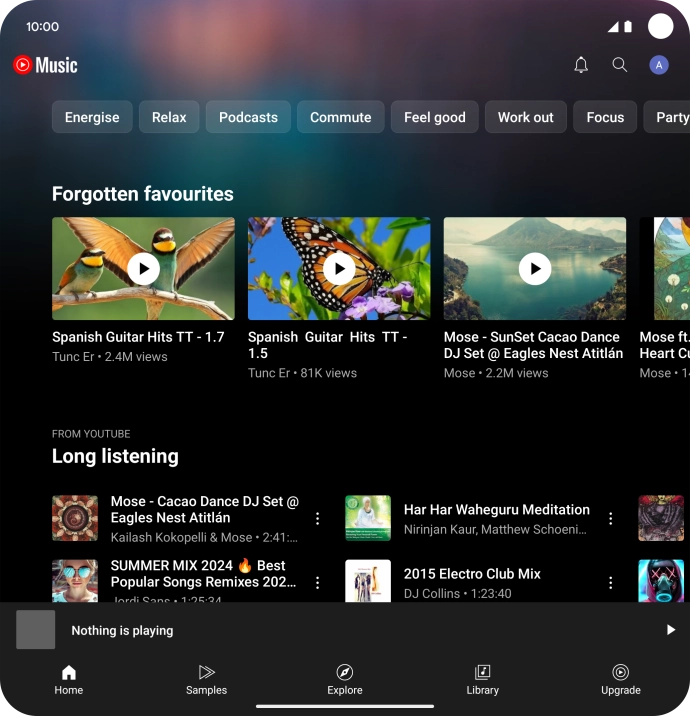This screenshot has height=716, width=690.
Task: Play the butterfly thumbnail video
Action: pos(339,269)
